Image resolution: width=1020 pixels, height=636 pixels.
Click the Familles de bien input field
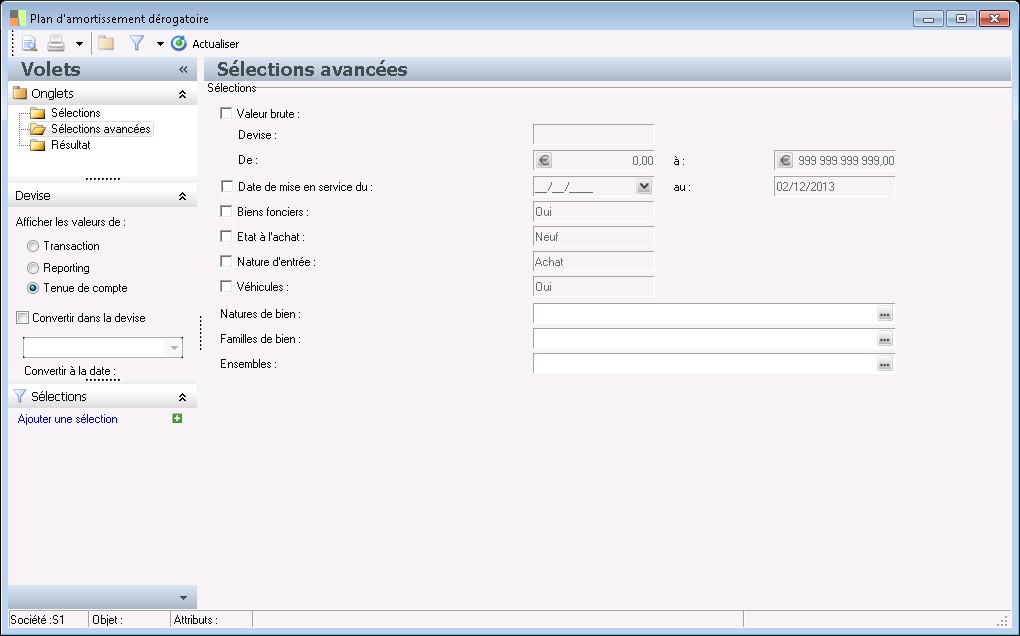(705, 339)
